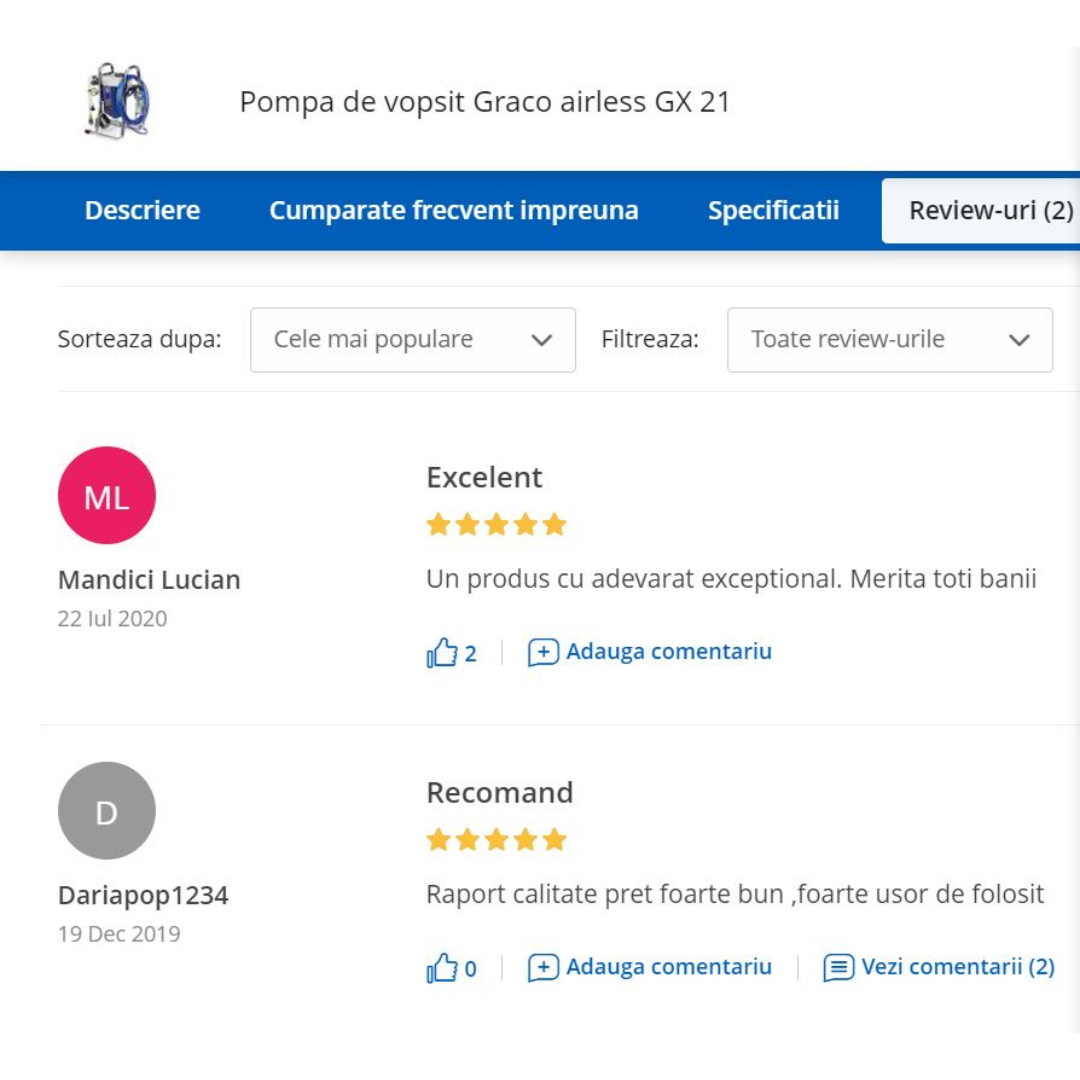Viewport: 1080px width, 1080px height.
Task: Click the Vezi comentarii speech bubble icon
Action: click(x=838, y=968)
